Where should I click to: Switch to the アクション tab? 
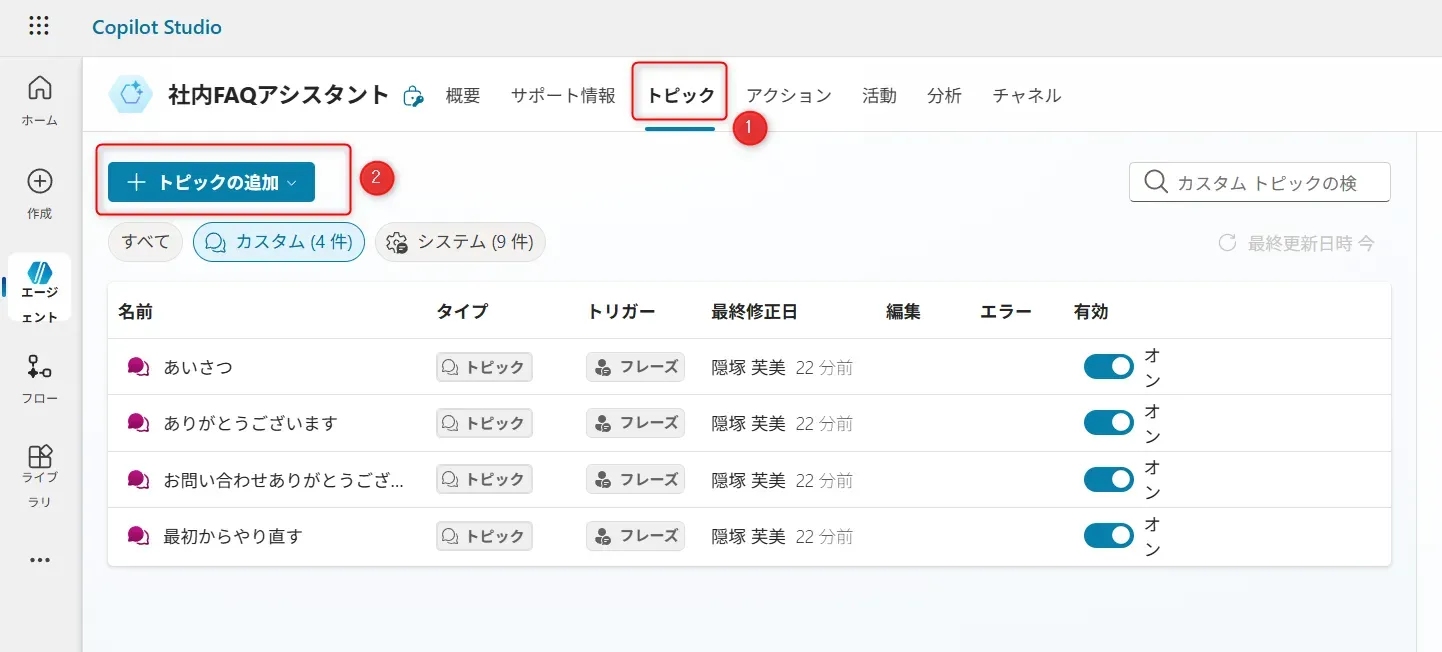click(x=788, y=96)
